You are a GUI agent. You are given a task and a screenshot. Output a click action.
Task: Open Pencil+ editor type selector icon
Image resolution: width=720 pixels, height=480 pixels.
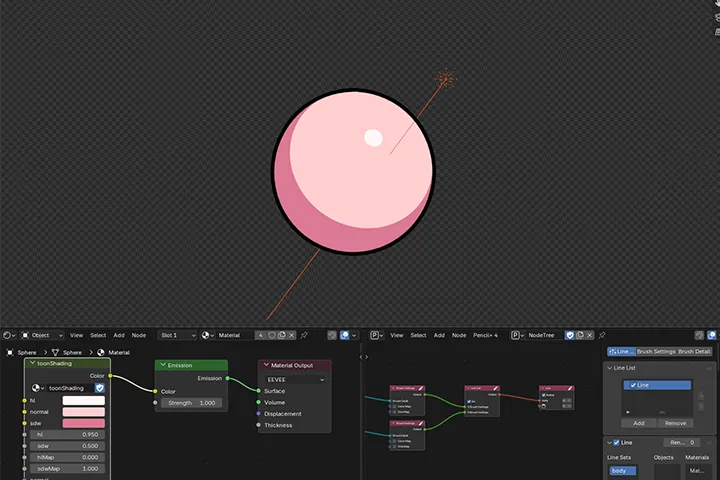[x=377, y=335]
